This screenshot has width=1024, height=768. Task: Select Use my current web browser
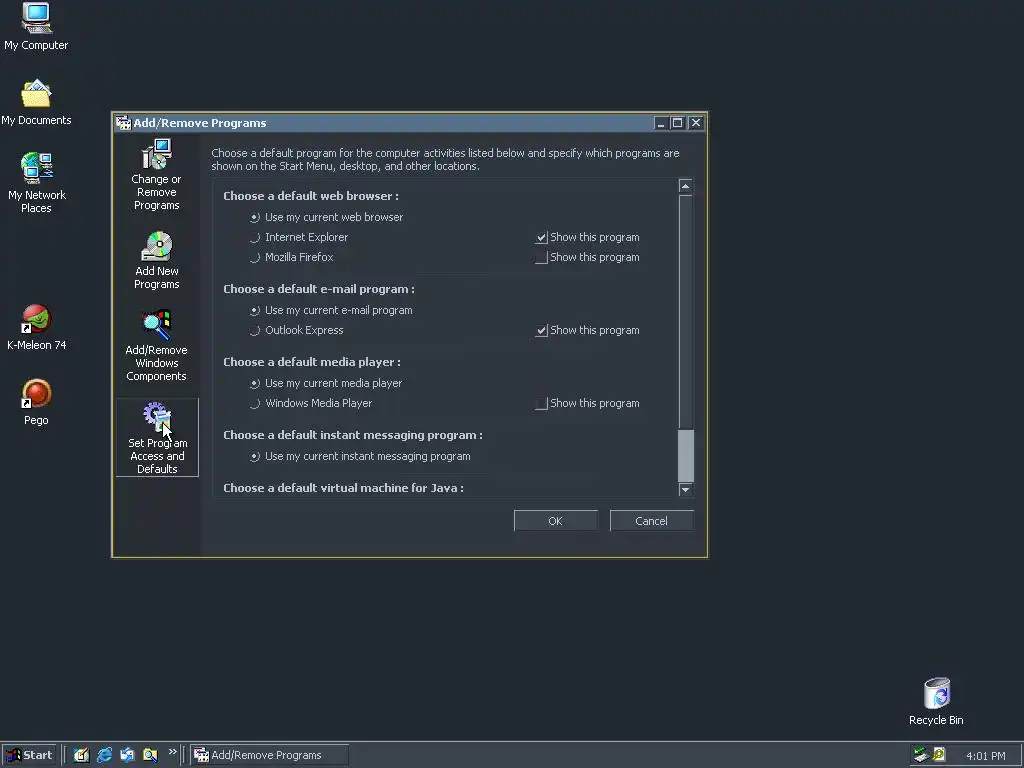(327, 217)
